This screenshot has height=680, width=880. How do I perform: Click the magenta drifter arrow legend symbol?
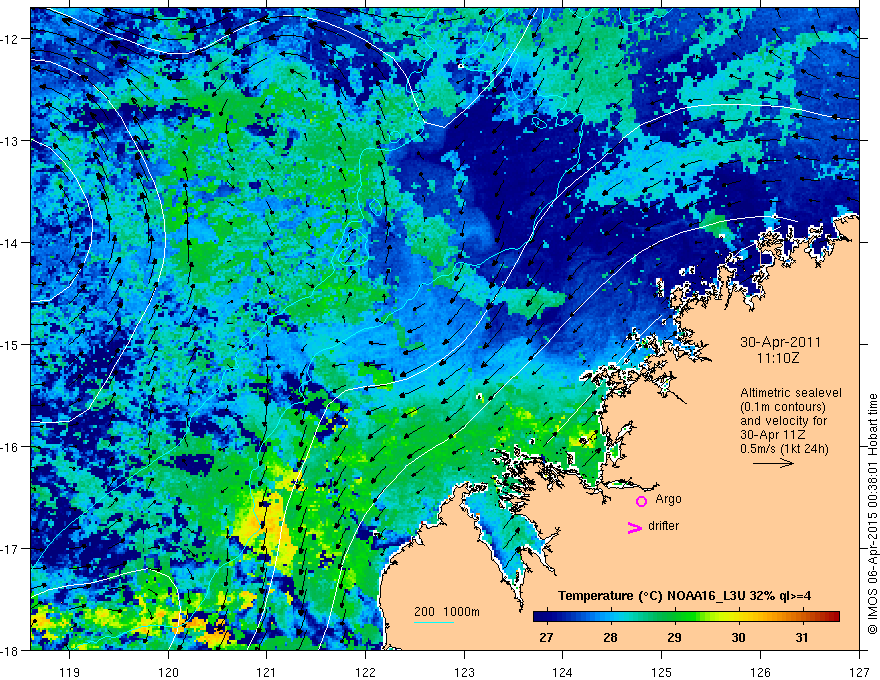[x=634, y=527]
